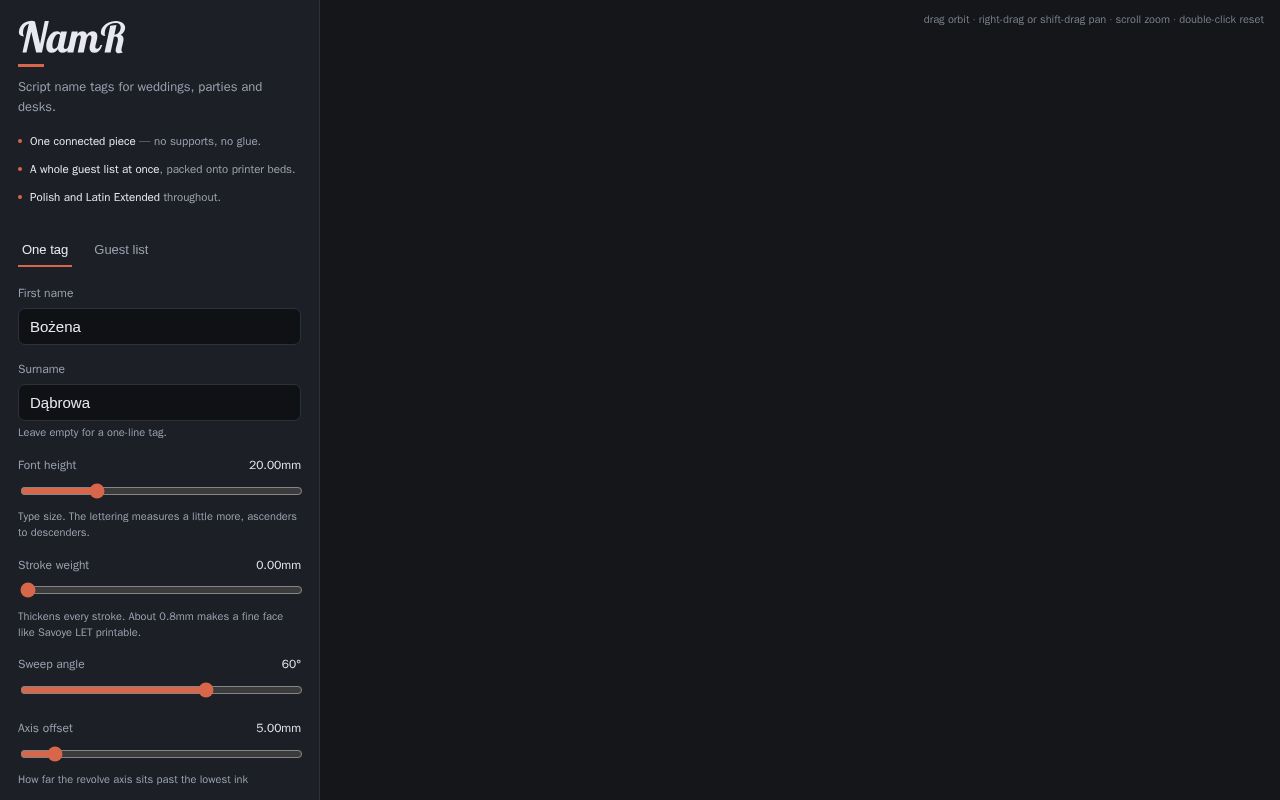Screen dimensions: 1280x800
Task: Click the 'How far the revolve axis' help text
Action: pyautogui.click(x=133, y=779)
